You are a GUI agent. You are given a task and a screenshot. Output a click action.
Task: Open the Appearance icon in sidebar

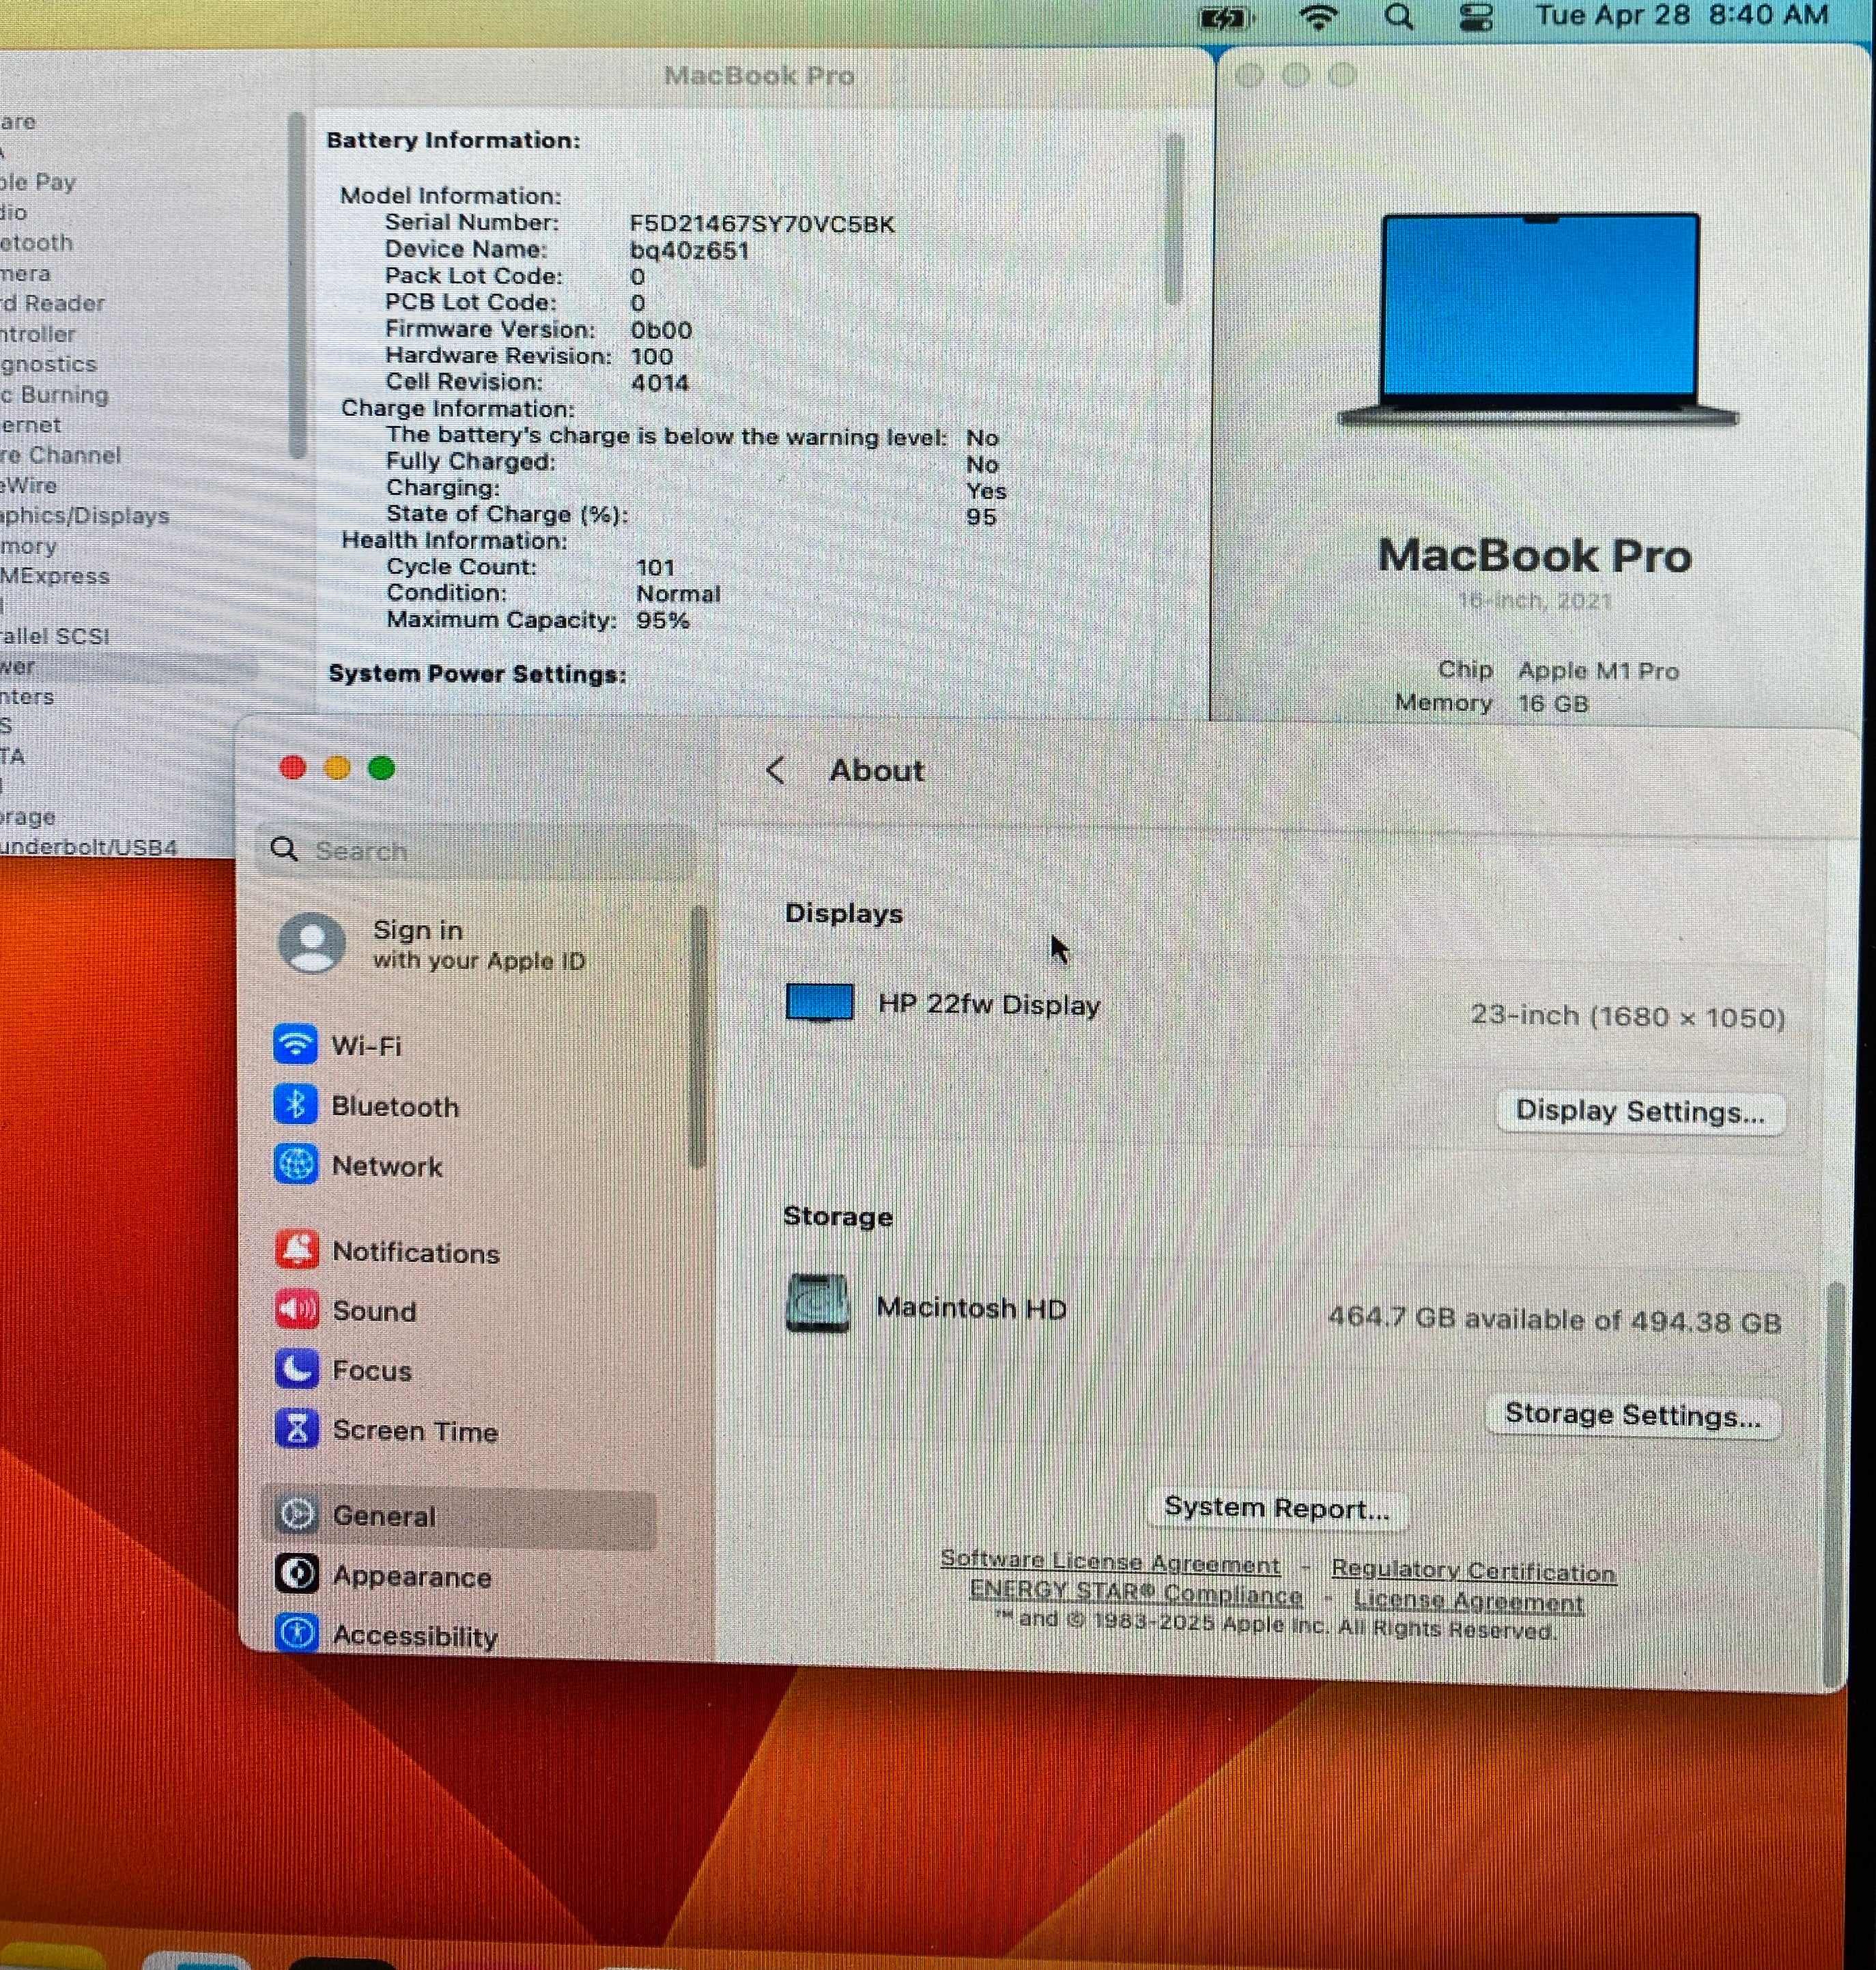297,1574
